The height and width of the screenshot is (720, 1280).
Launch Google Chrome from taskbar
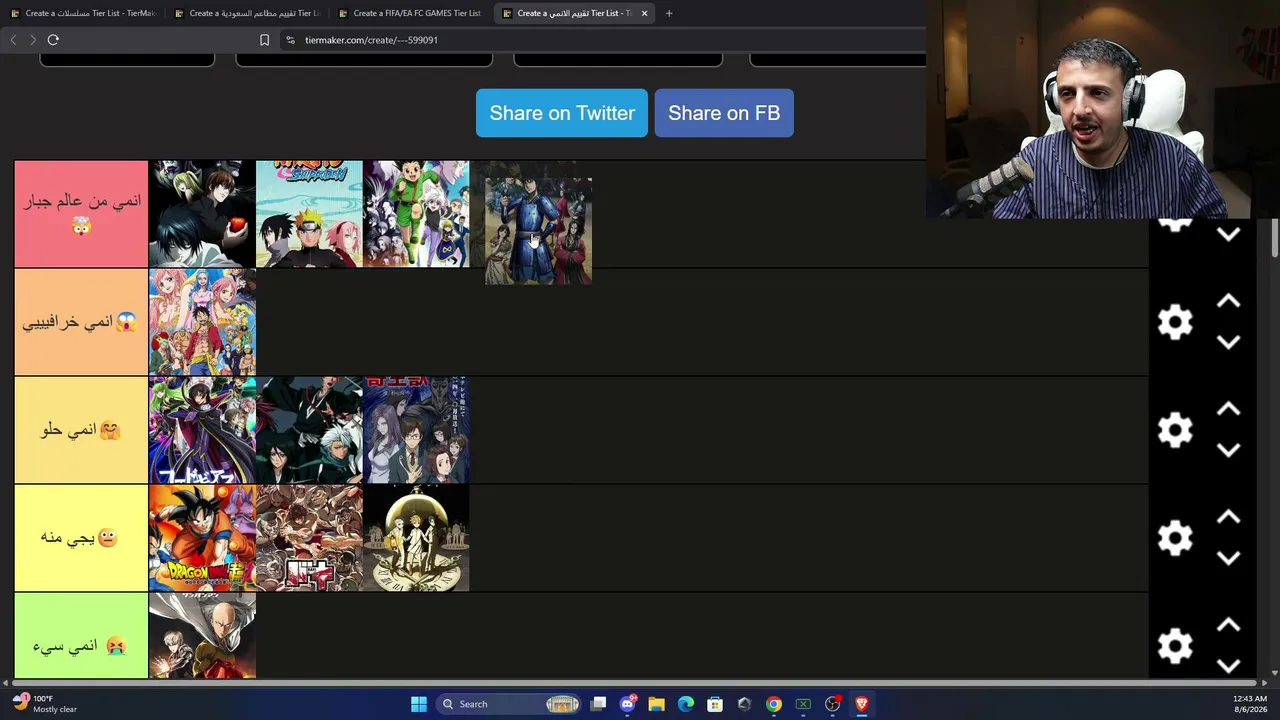pyautogui.click(x=774, y=704)
